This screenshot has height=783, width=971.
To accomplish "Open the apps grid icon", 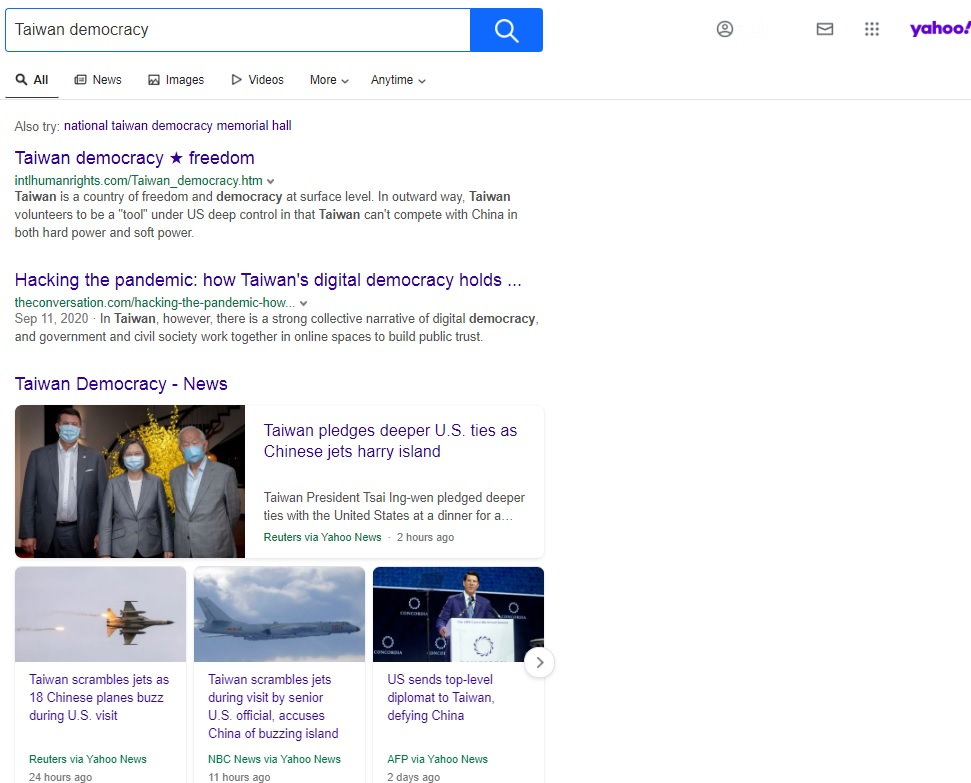I will (x=872, y=30).
